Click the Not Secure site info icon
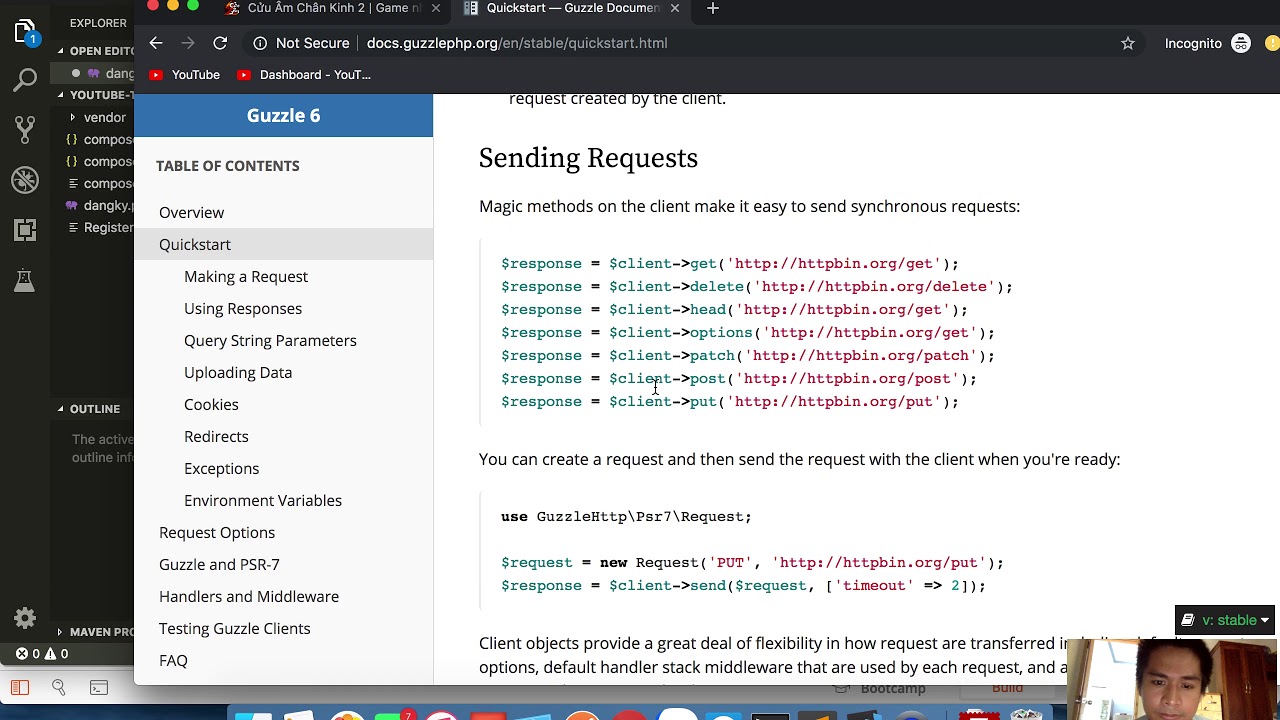Image resolution: width=1280 pixels, height=720 pixels. click(260, 43)
